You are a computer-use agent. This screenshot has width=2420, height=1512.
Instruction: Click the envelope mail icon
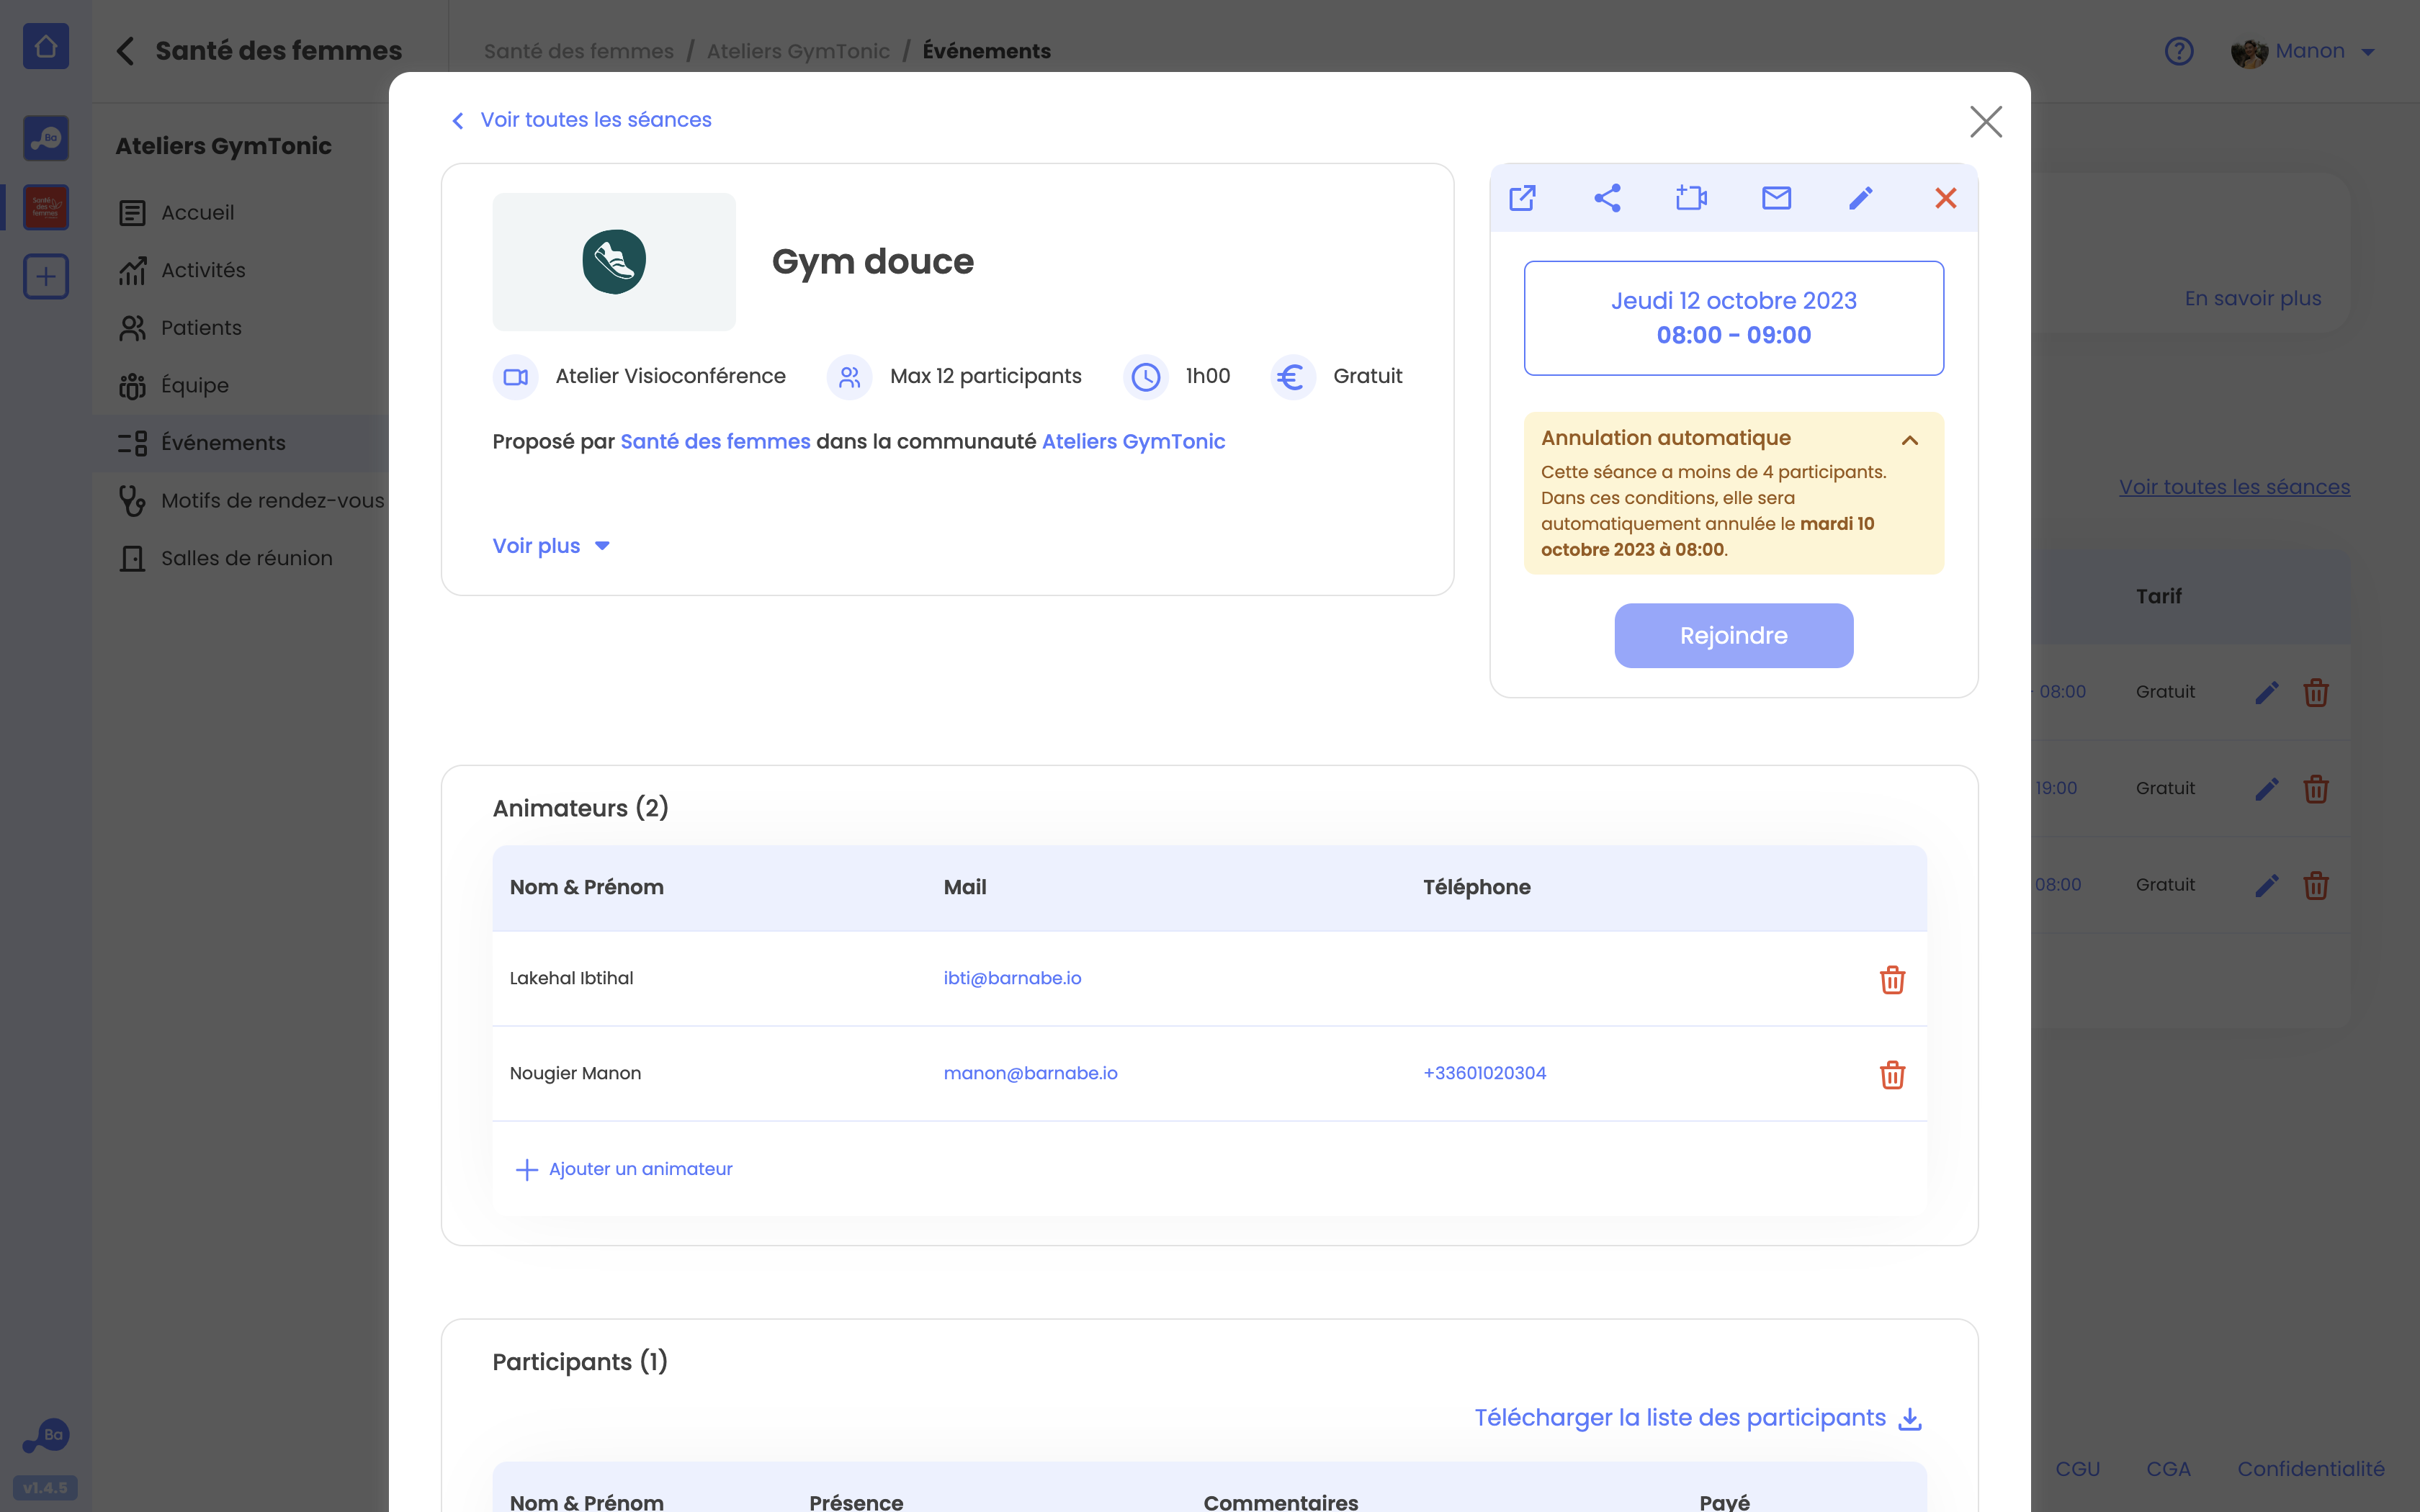tap(1776, 198)
